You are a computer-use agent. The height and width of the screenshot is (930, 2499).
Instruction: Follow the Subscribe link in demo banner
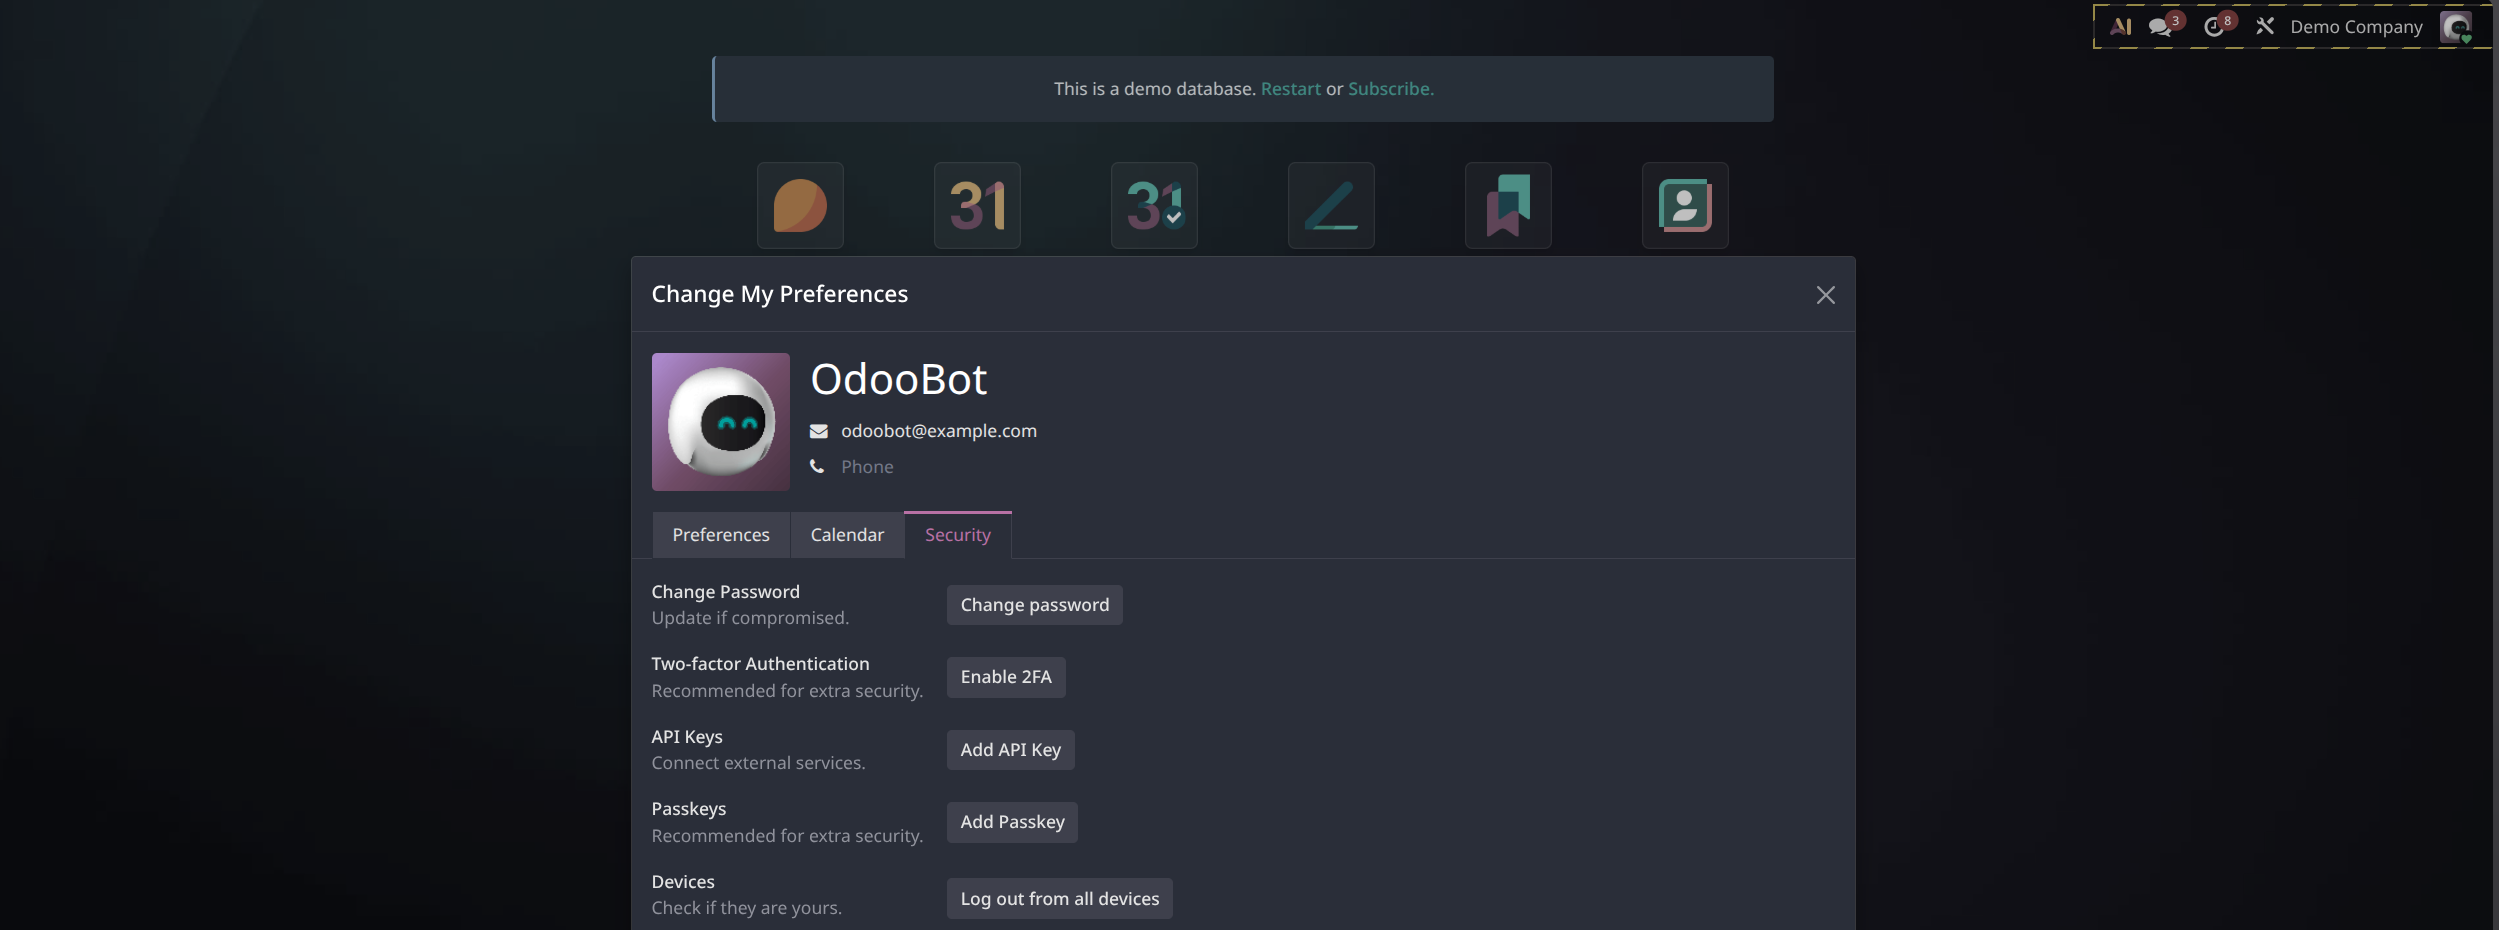[1391, 89]
